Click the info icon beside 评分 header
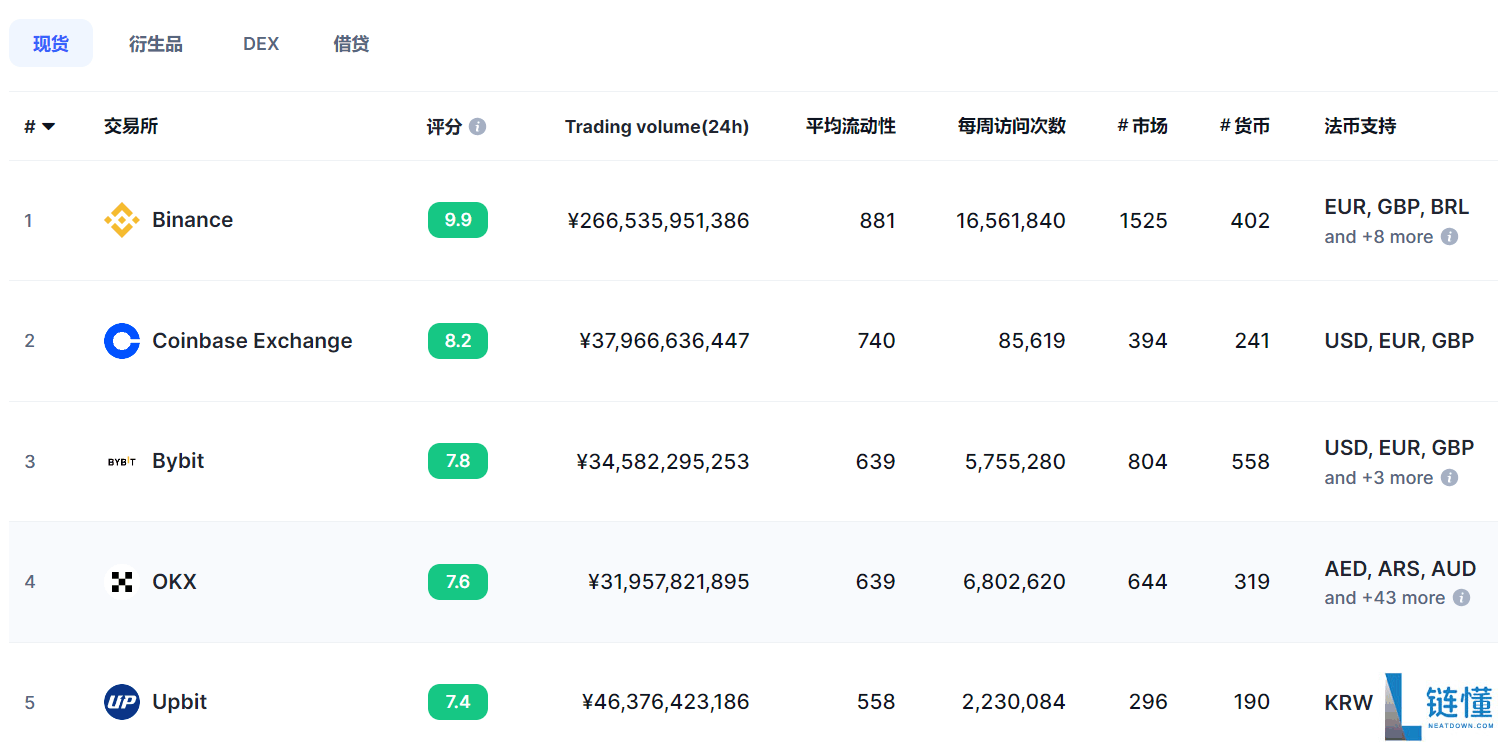 pos(478,127)
